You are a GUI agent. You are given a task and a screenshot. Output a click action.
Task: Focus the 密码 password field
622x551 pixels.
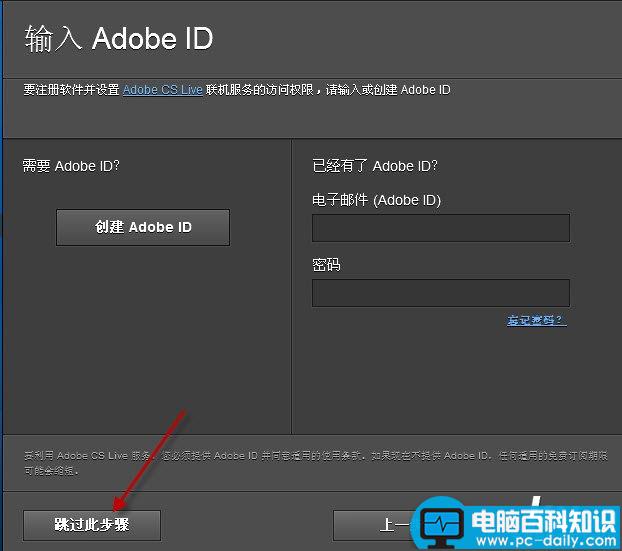(441, 293)
